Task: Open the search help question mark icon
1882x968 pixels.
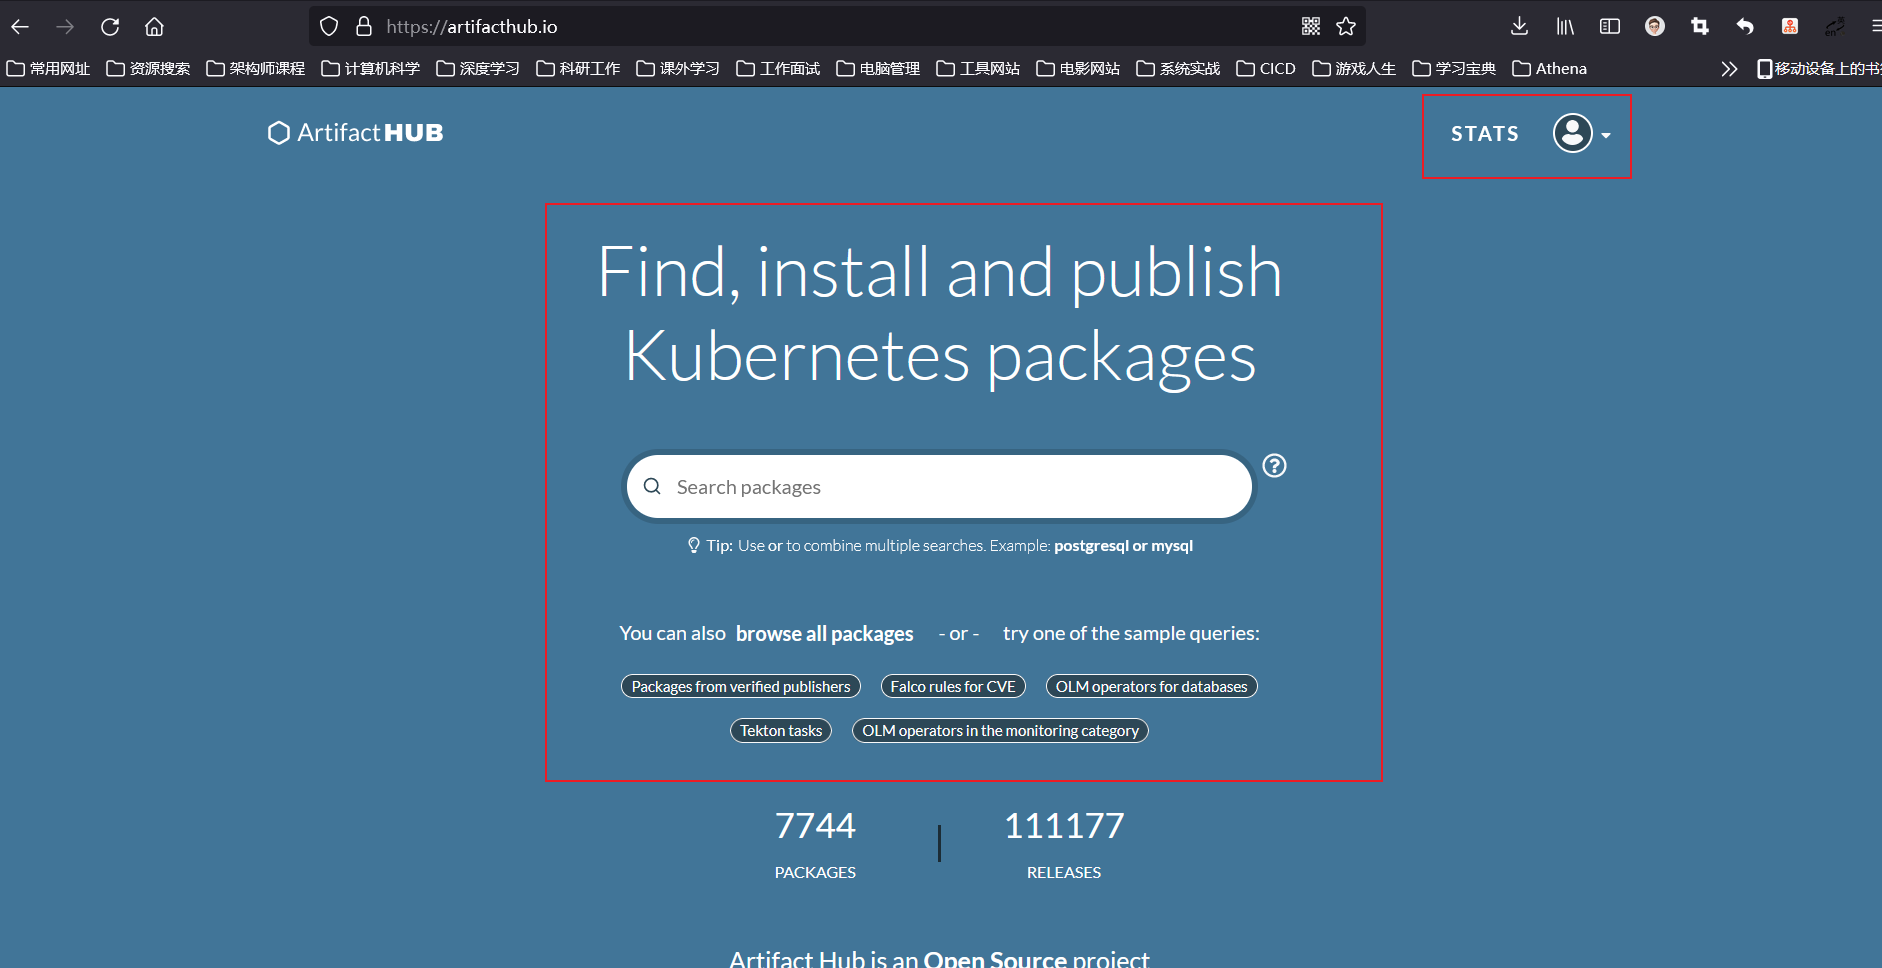Action: [x=1274, y=465]
